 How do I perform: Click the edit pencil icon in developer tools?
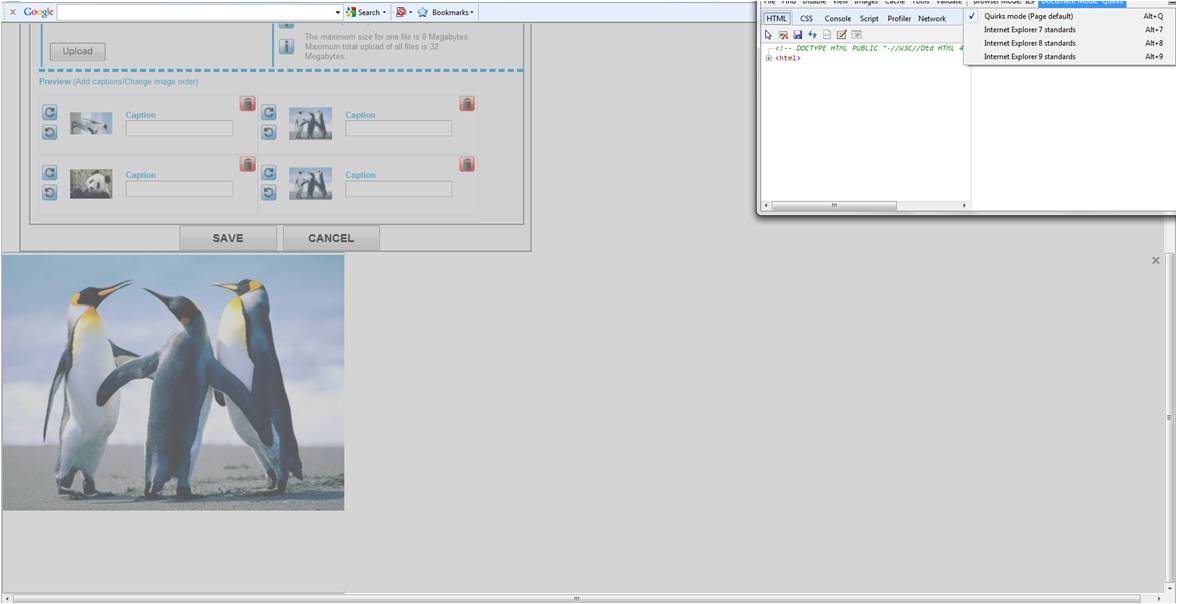tap(841, 35)
